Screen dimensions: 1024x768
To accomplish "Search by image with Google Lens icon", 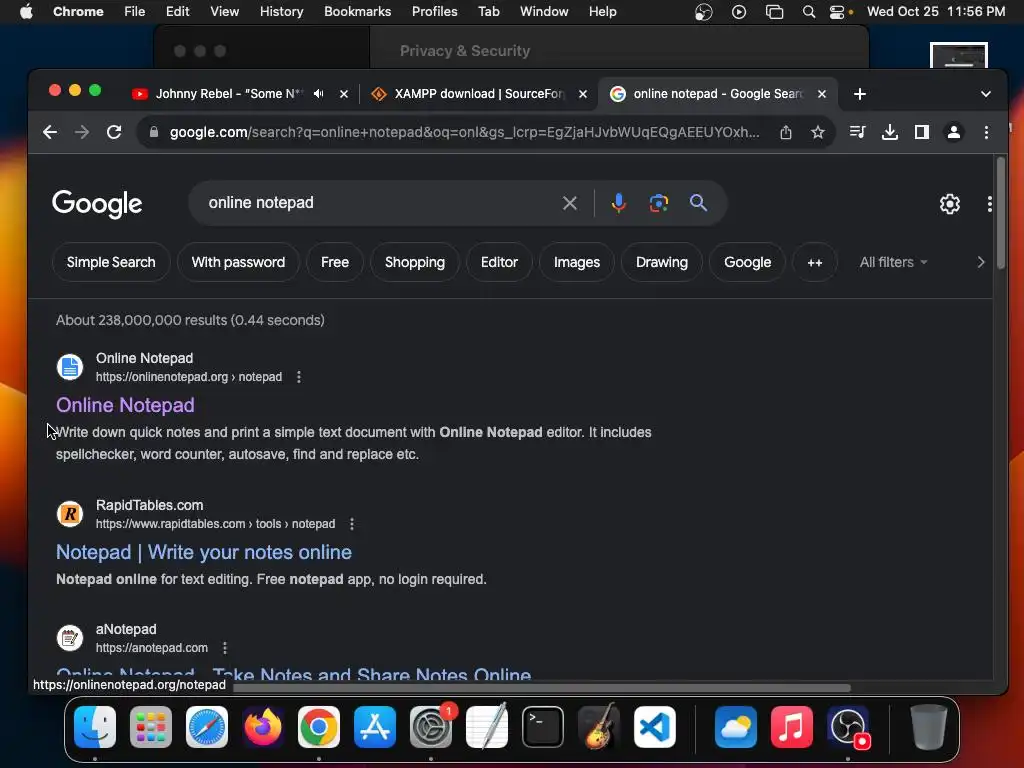I will click(658, 203).
